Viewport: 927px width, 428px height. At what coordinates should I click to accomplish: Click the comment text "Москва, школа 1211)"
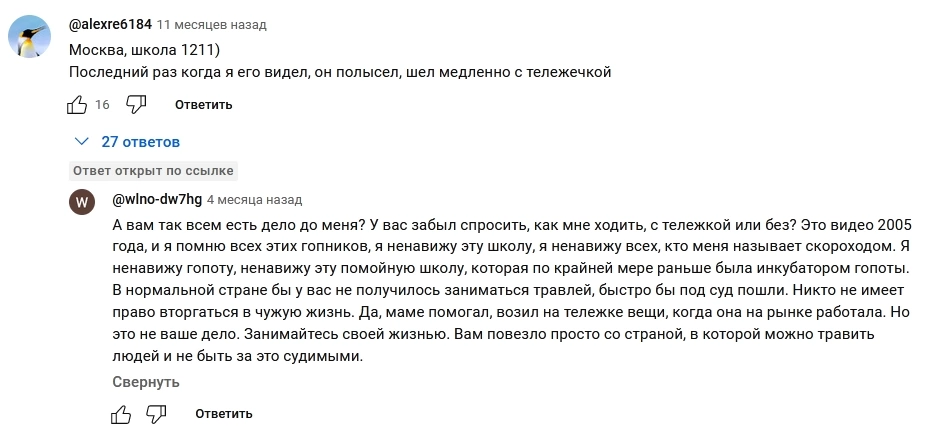pos(145,50)
